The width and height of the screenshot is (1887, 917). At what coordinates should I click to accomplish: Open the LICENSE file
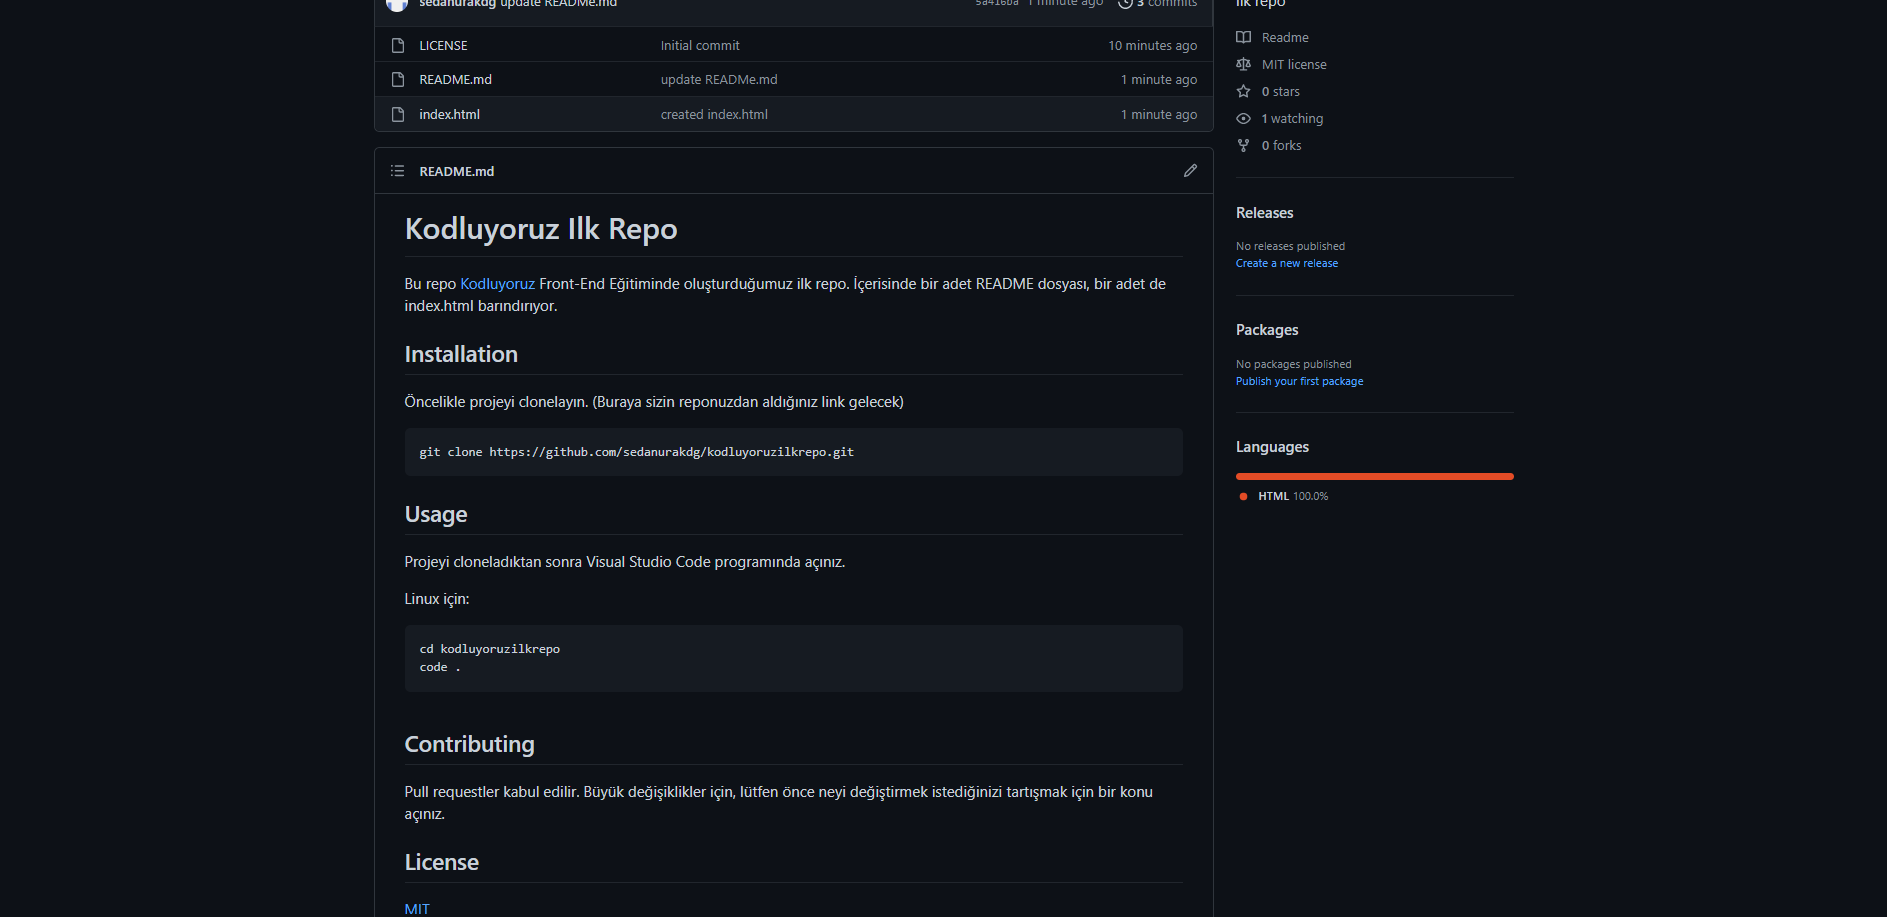click(443, 46)
